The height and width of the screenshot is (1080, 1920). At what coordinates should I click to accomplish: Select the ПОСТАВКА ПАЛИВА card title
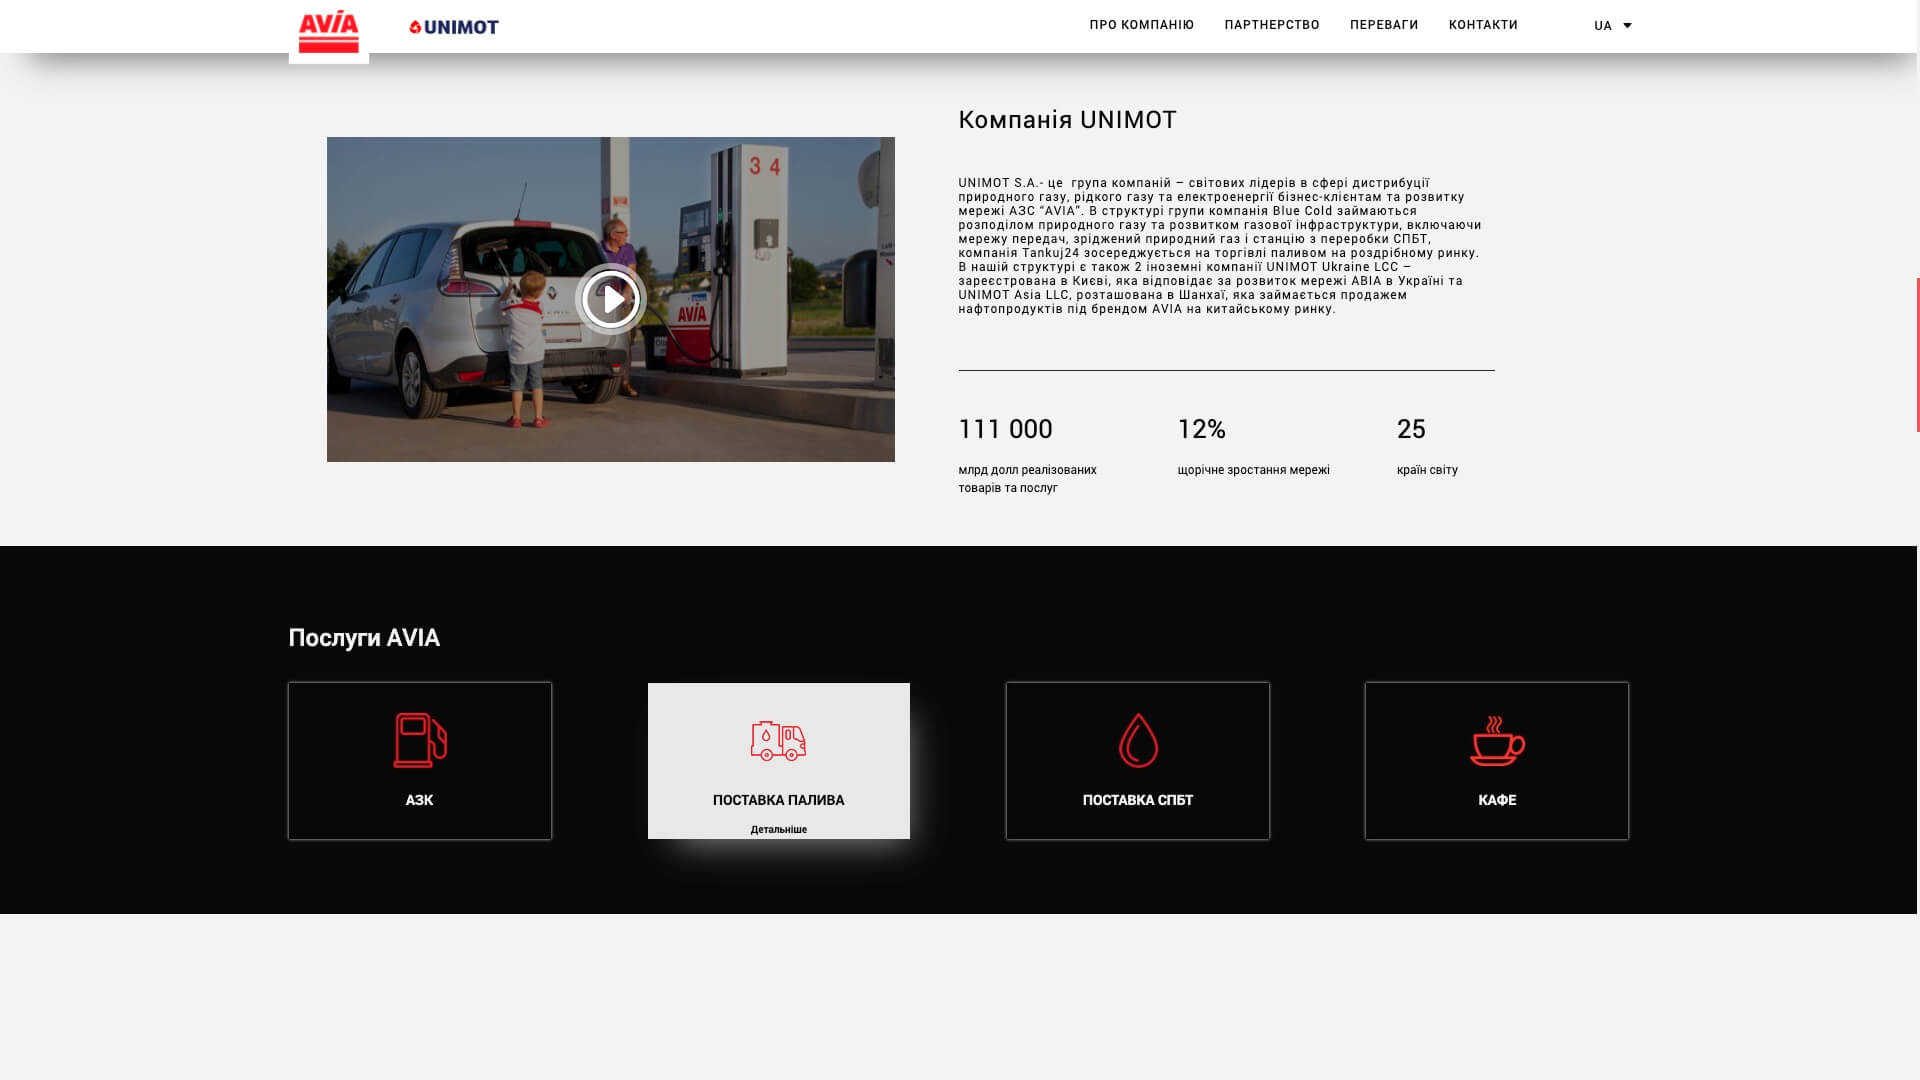click(778, 800)
